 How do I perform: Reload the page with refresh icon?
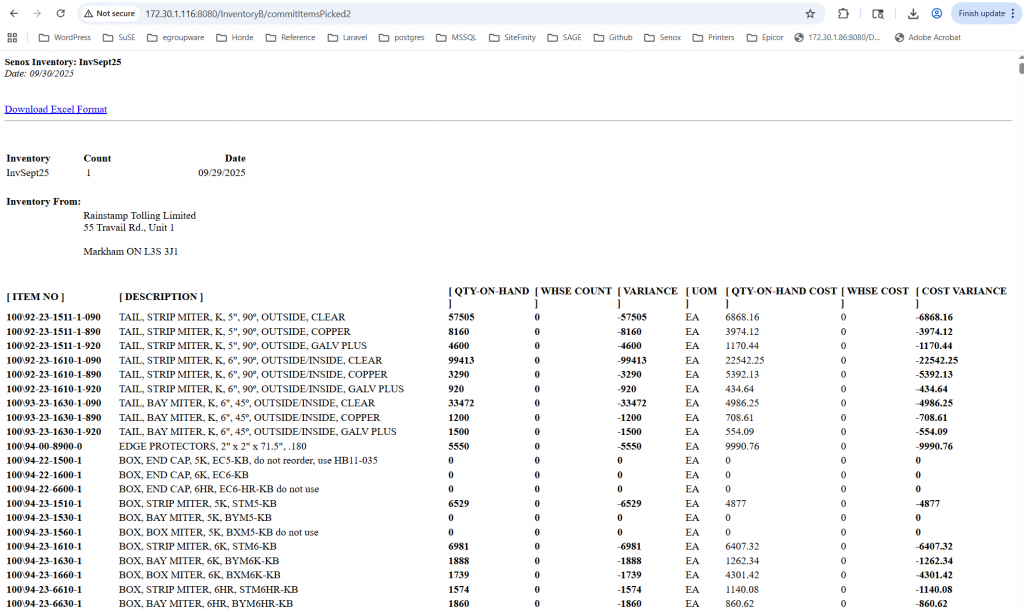click(x=60, y=14)
